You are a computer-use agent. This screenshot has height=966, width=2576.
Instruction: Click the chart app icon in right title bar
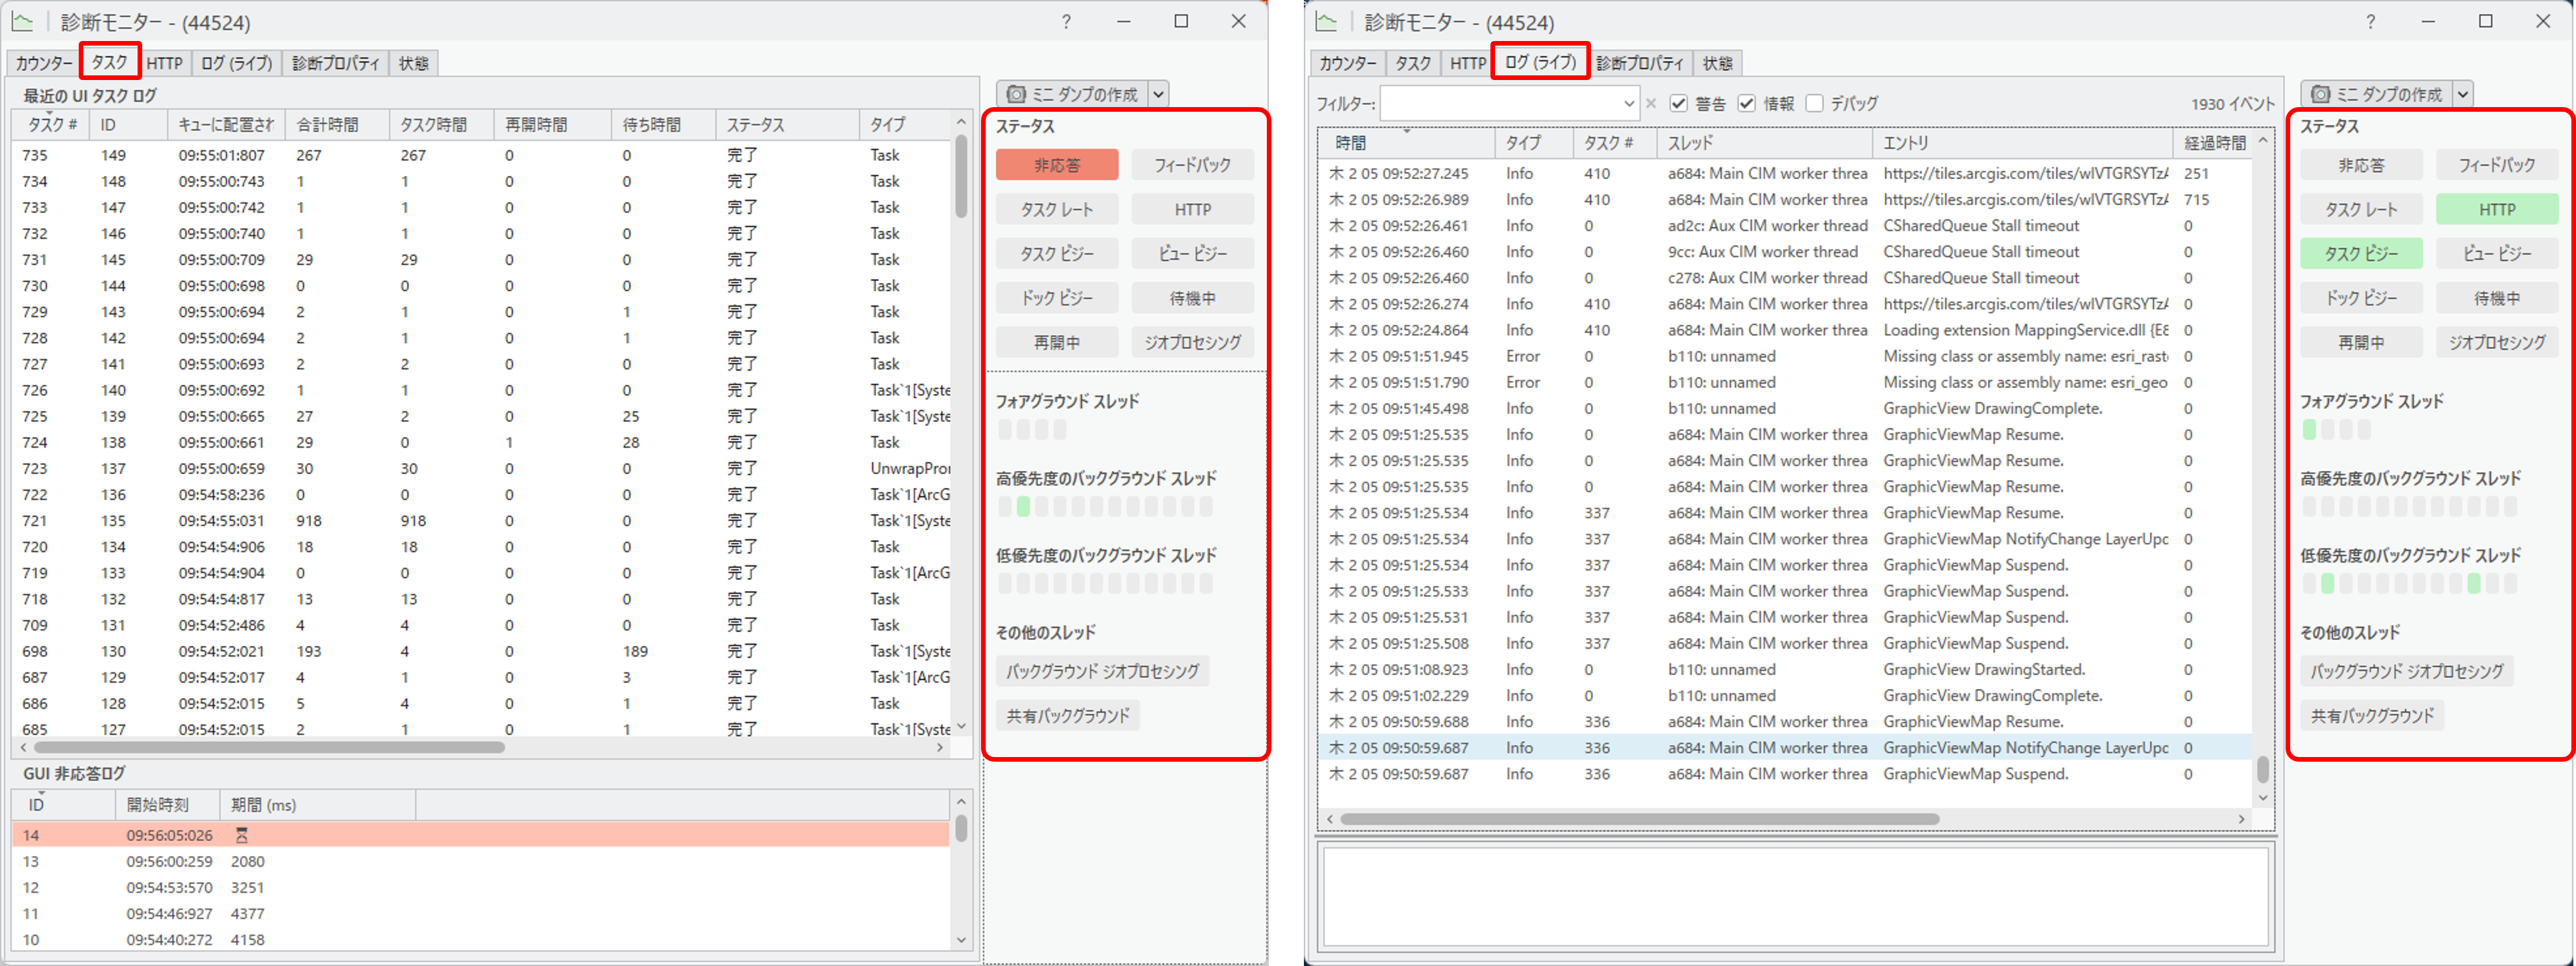[x=1326, y=21]
